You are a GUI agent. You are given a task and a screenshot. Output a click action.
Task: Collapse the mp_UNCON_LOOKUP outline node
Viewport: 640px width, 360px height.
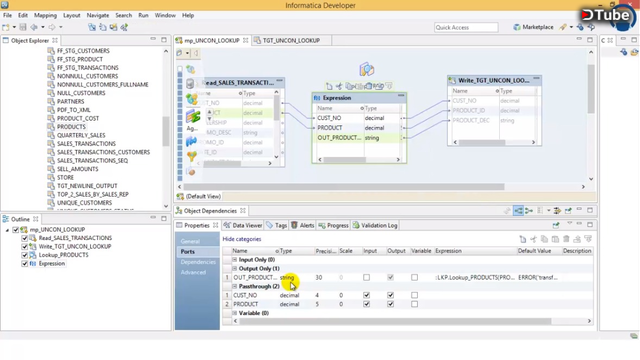click(7, 230)
